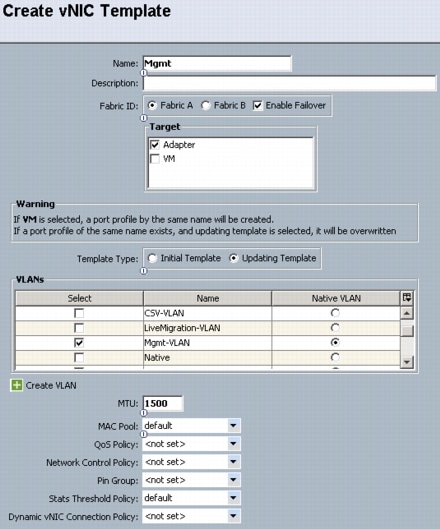Click the green plus Create VLAN icon
440x529 pixels.
pos(17,385)
